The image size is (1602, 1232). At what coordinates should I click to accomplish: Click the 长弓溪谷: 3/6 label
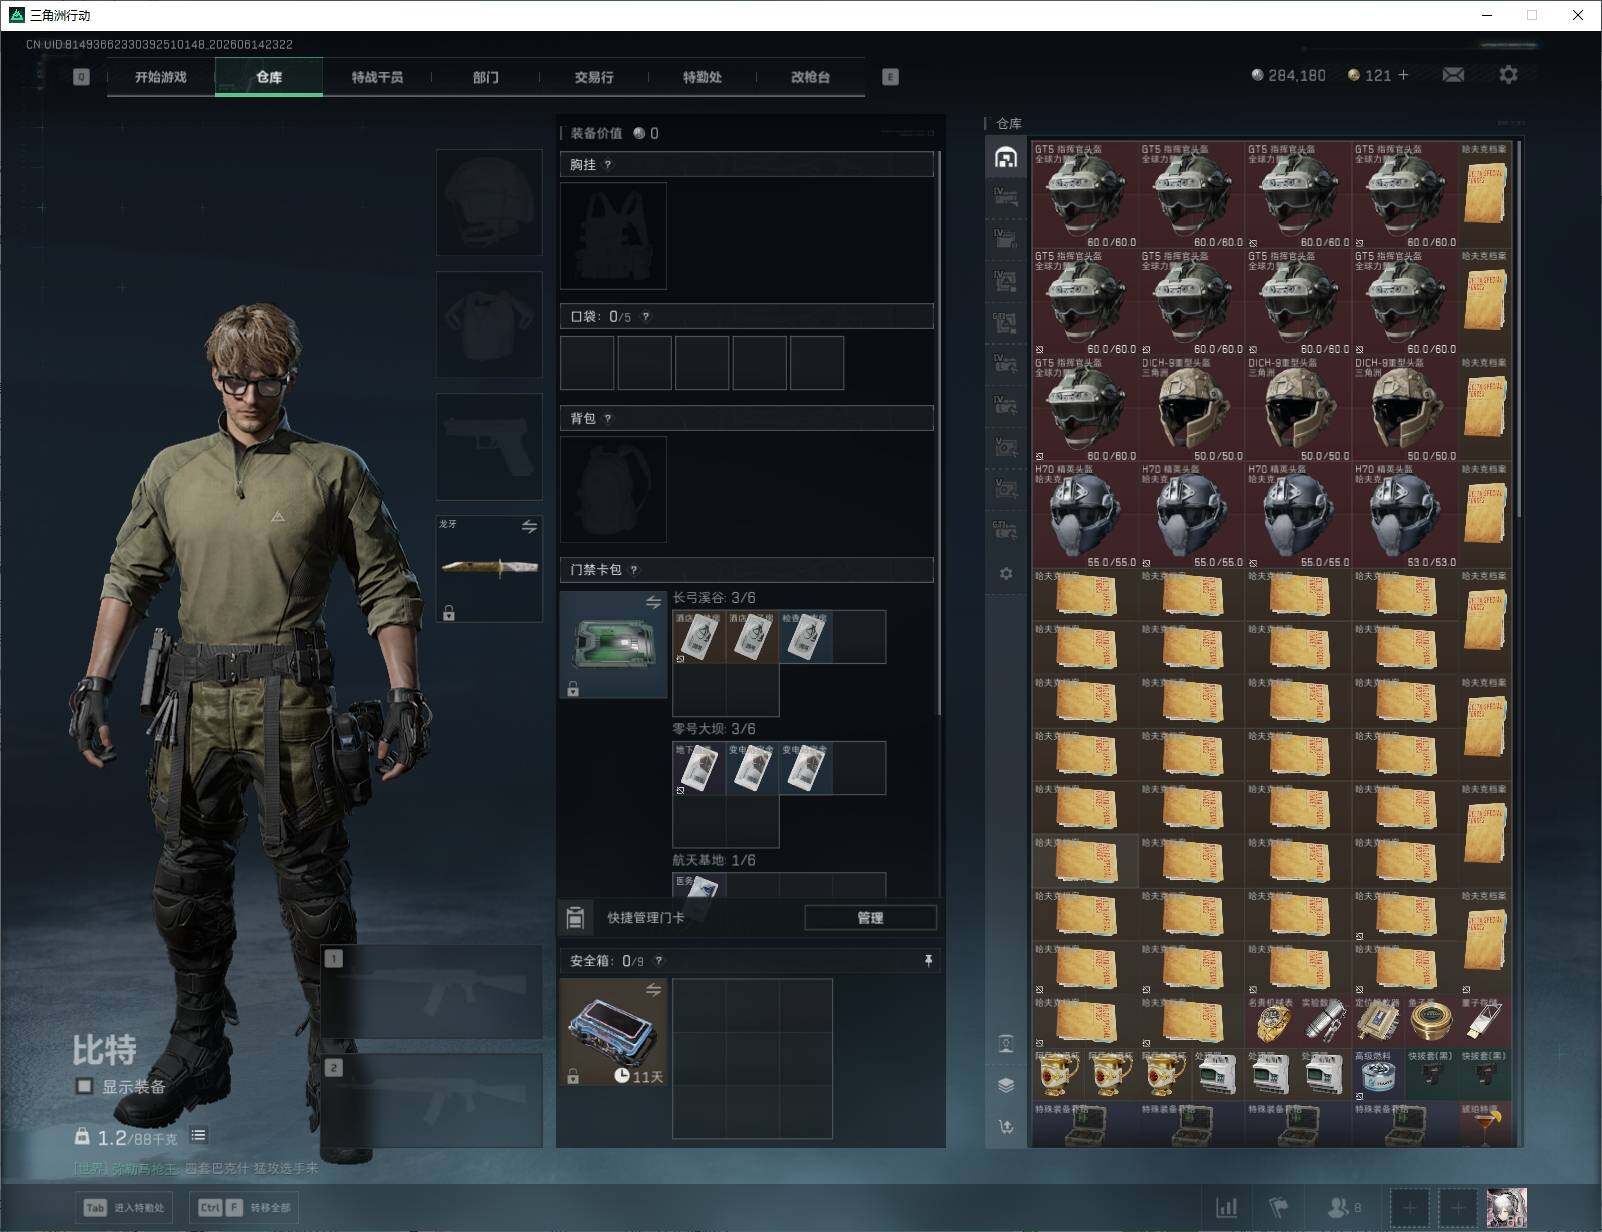pyautogui.click(x=714, y=598)
